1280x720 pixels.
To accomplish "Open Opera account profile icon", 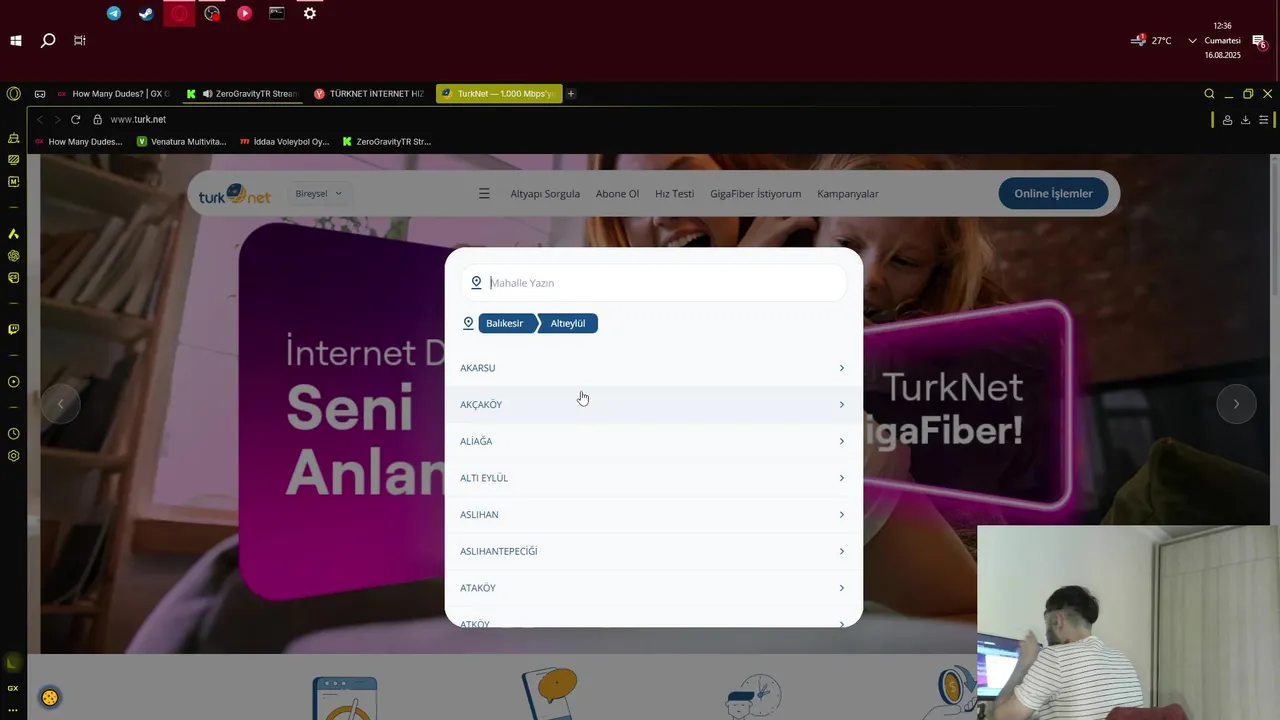I will (x=1227, y=120).
